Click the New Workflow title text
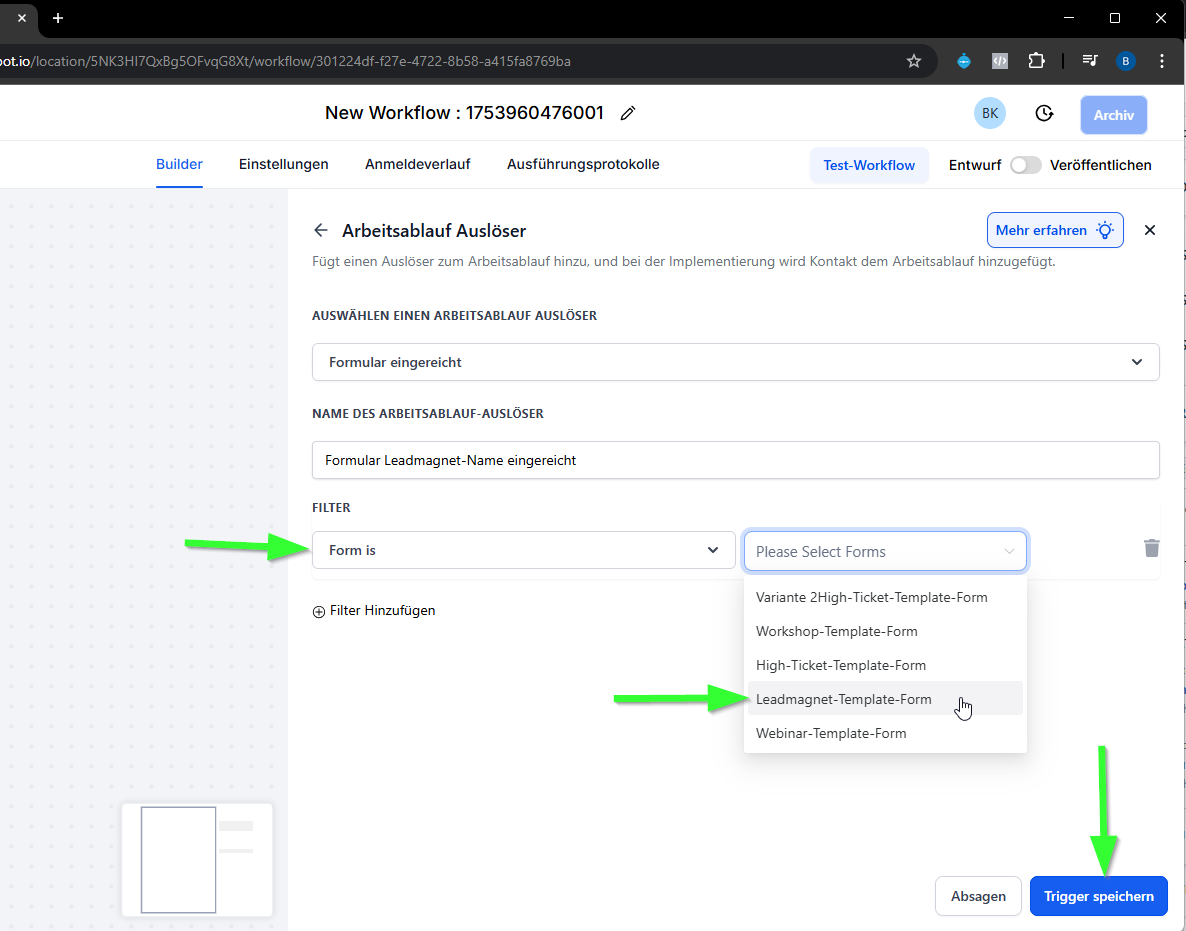 point(464,113)
